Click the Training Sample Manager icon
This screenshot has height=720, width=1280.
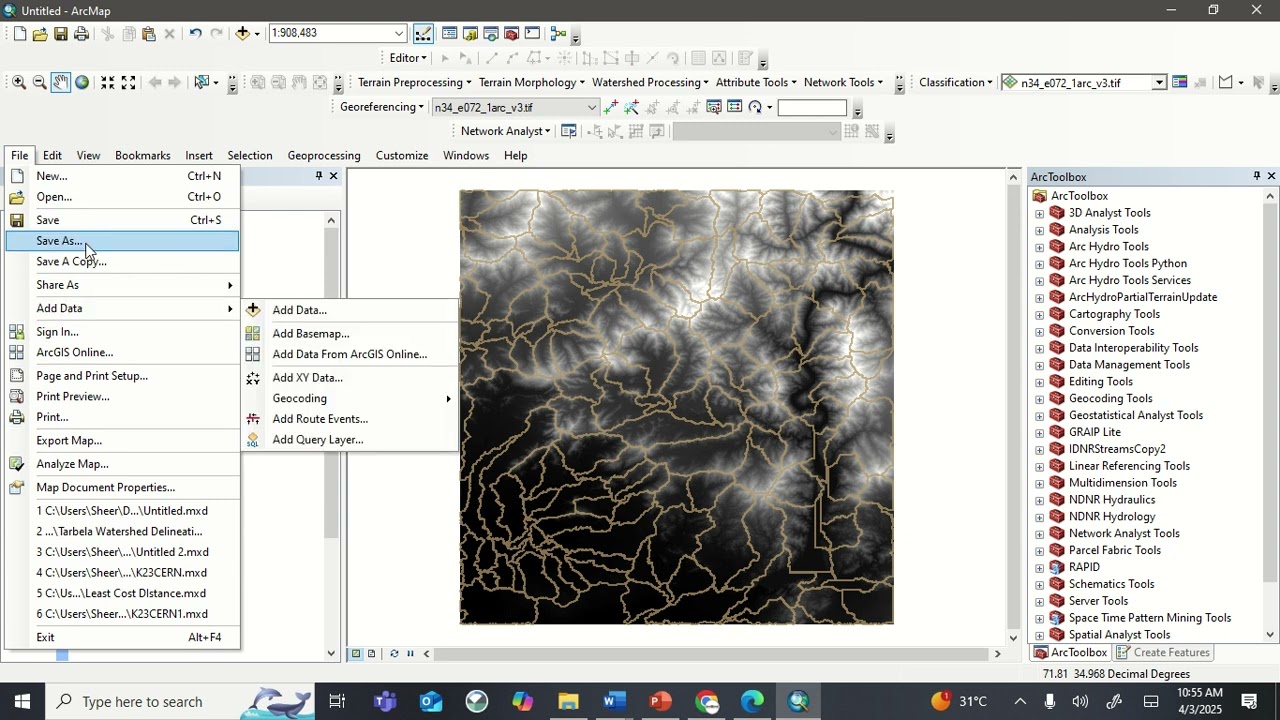pos(1179,82)
